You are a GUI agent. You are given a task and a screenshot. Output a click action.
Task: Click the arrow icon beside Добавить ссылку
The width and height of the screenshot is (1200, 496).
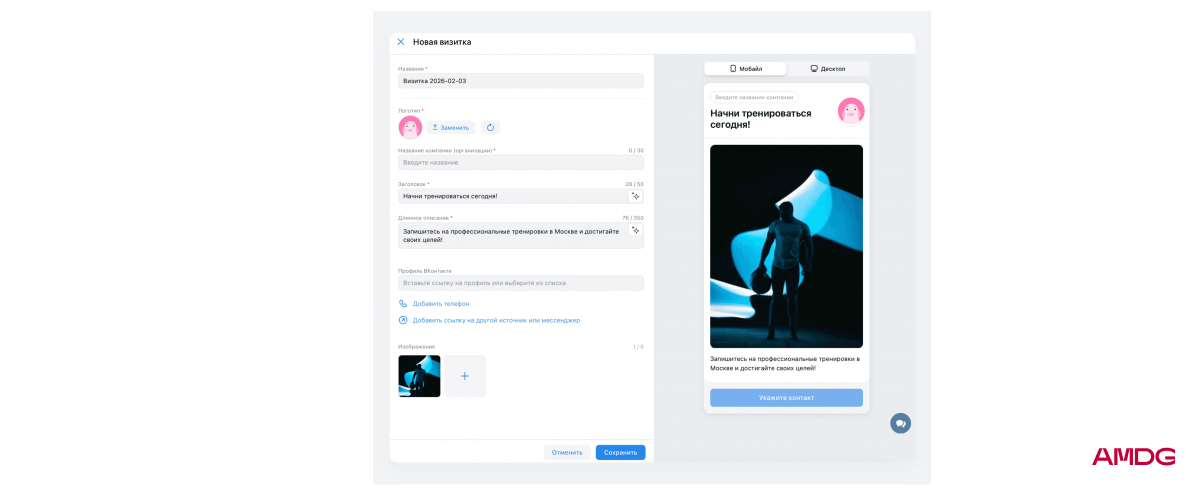(403, 320)
